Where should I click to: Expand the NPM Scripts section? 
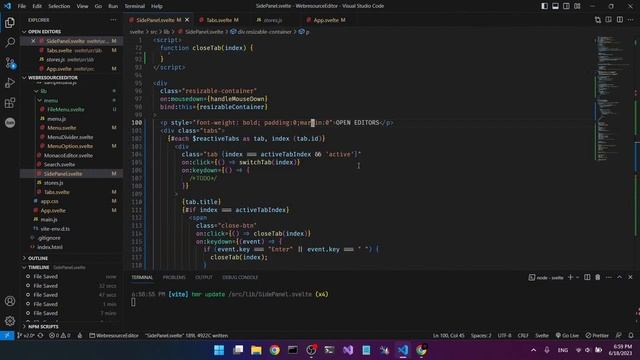(43, 327)
